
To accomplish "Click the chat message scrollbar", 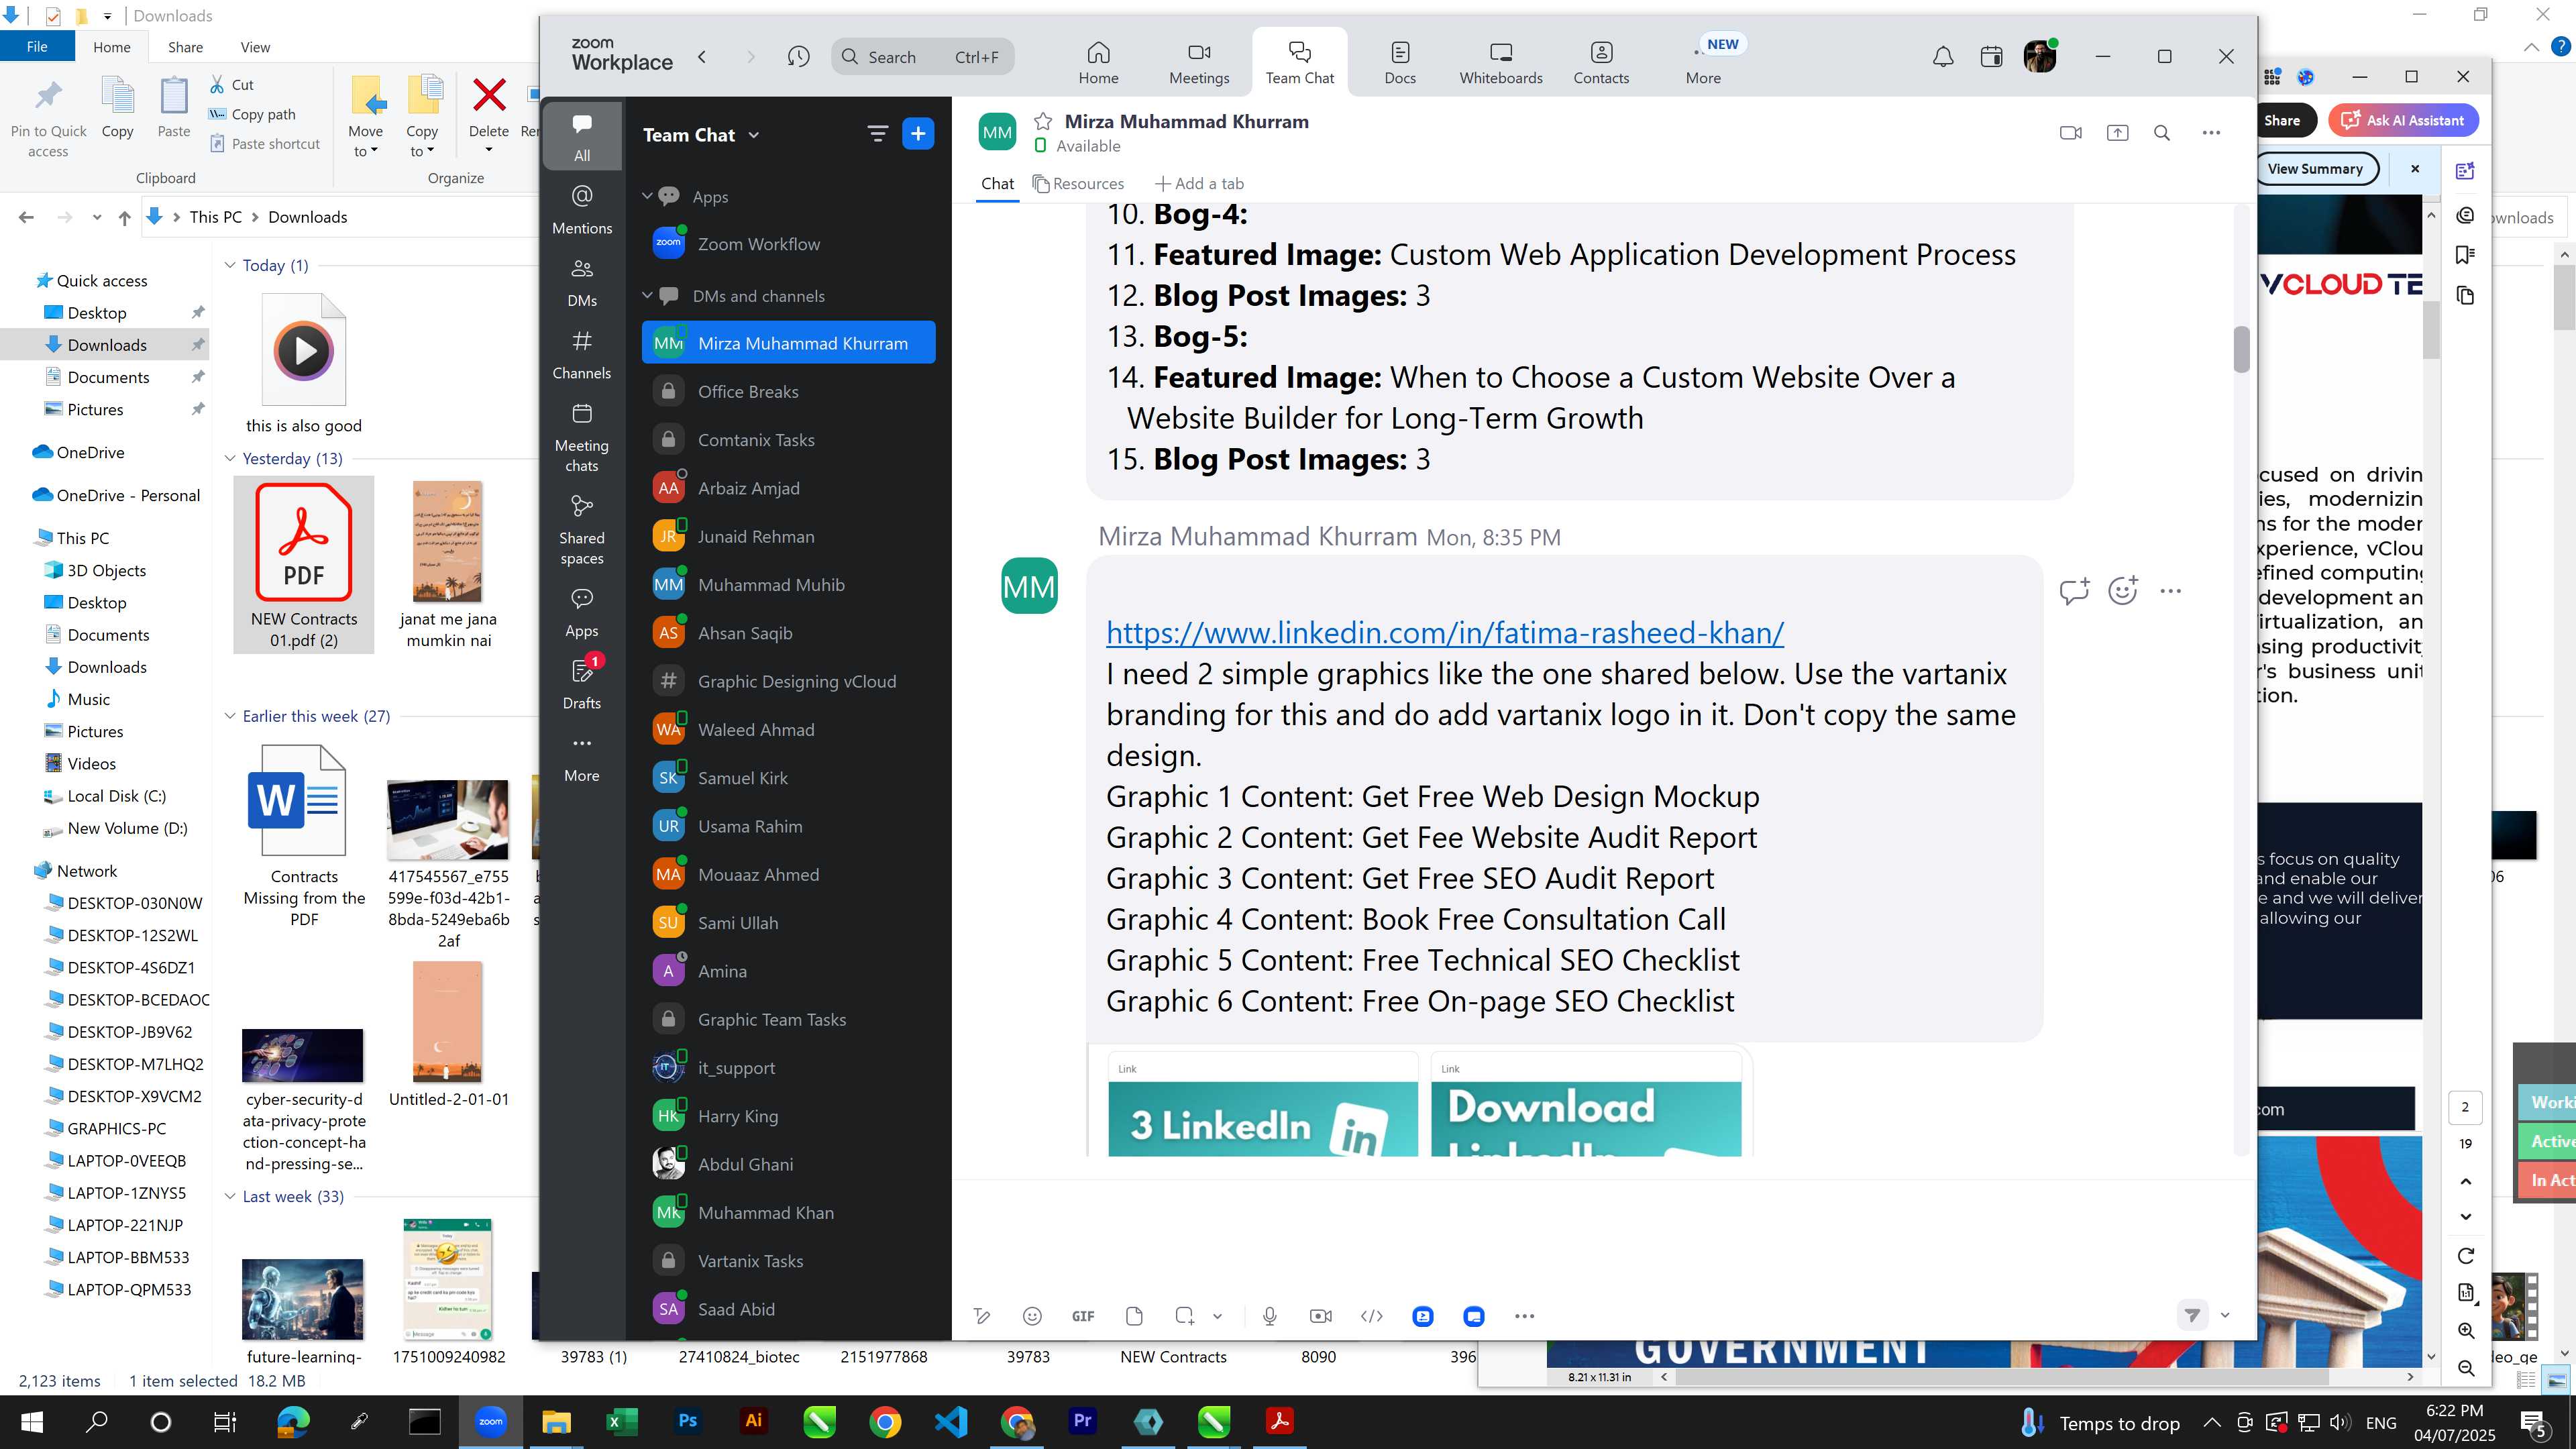I will click(x=2241, y=349).
